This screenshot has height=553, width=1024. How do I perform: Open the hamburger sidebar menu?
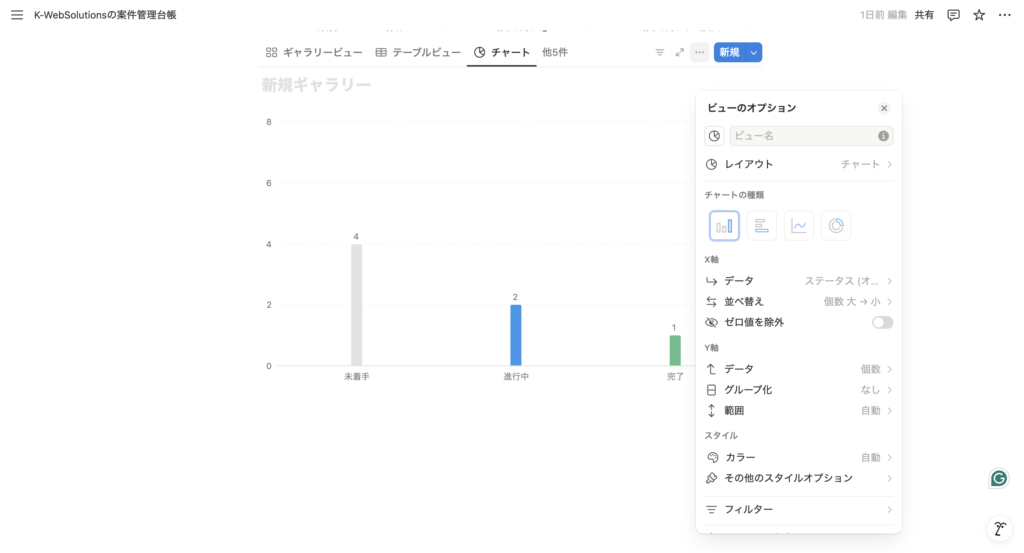pyautogui.click(x=16, y=15)
